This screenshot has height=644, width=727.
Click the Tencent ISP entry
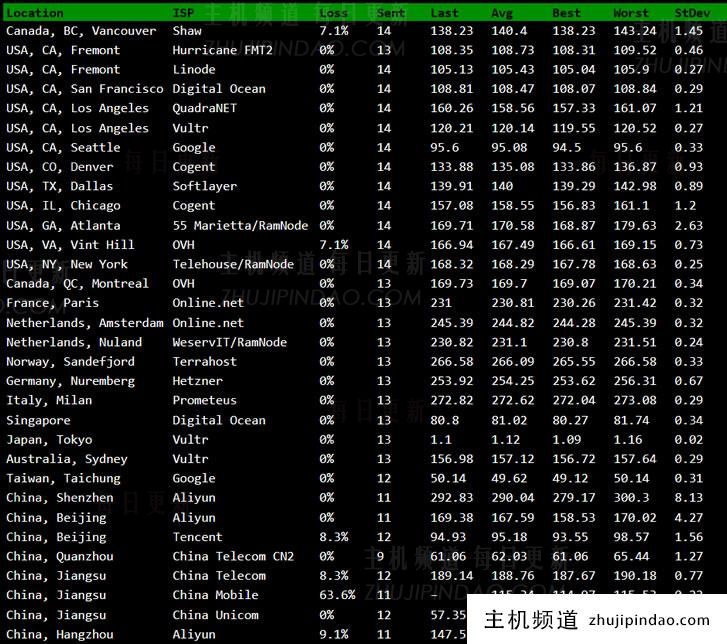(197, 537)
